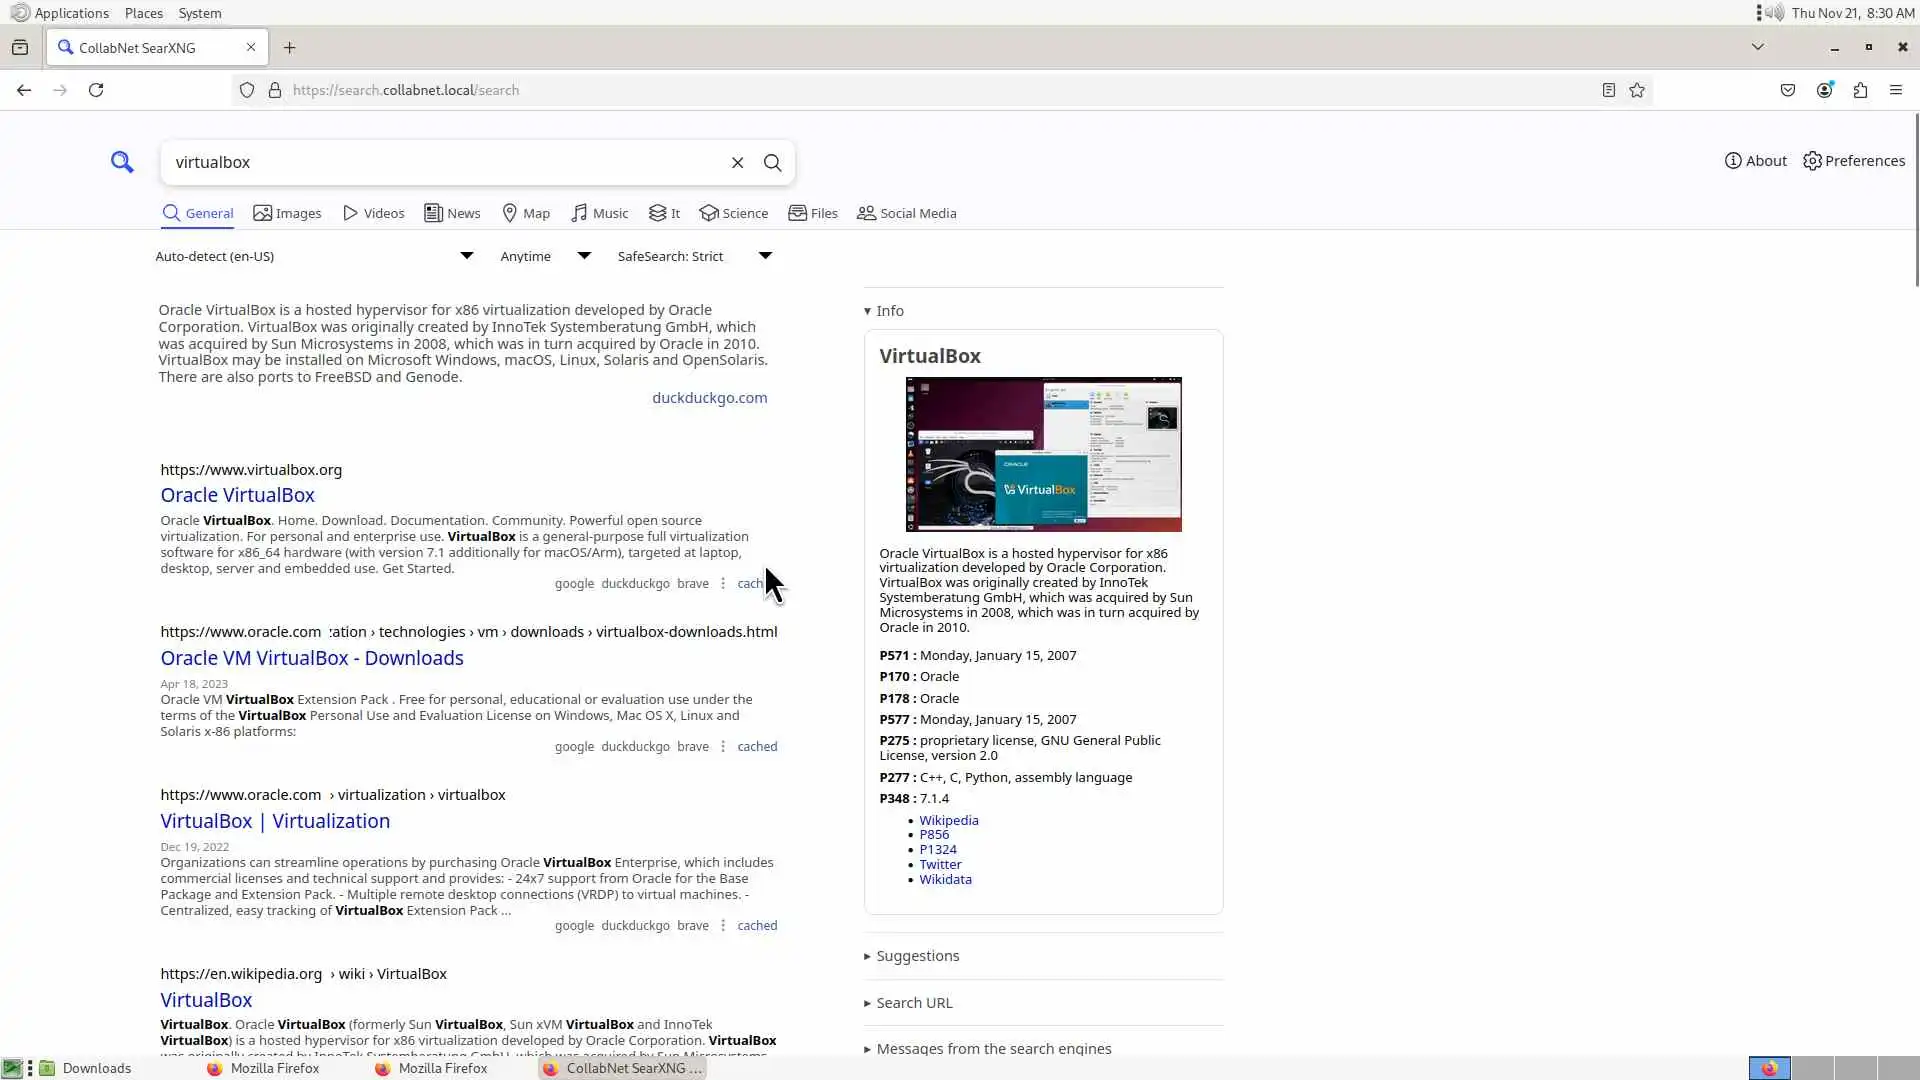
Task: Clear the search query with the X icon
Action: coord(737,162)
